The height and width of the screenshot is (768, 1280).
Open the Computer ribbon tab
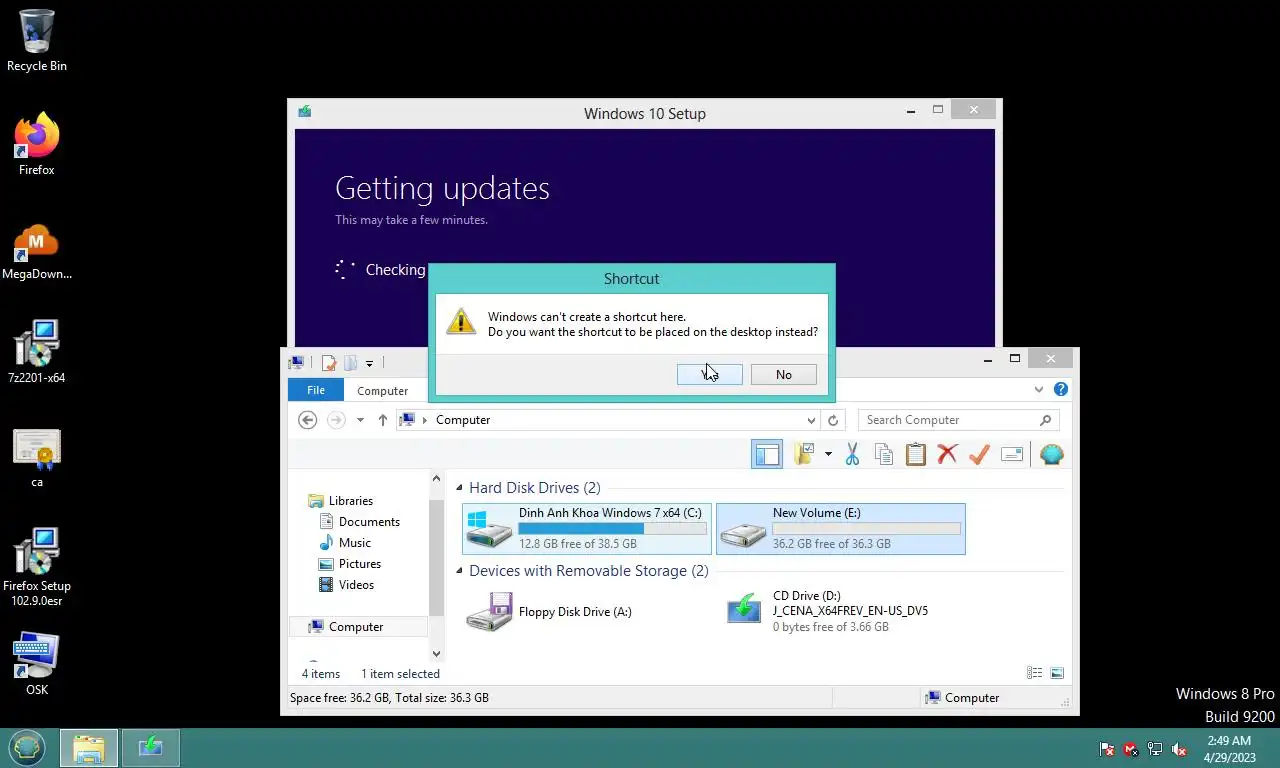tap(383, 391)
